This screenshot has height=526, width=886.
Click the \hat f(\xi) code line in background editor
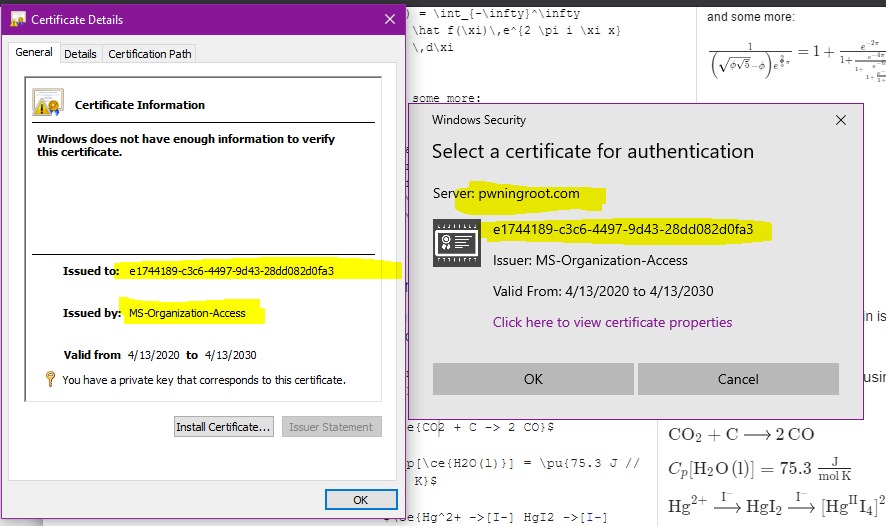(516, 31)
